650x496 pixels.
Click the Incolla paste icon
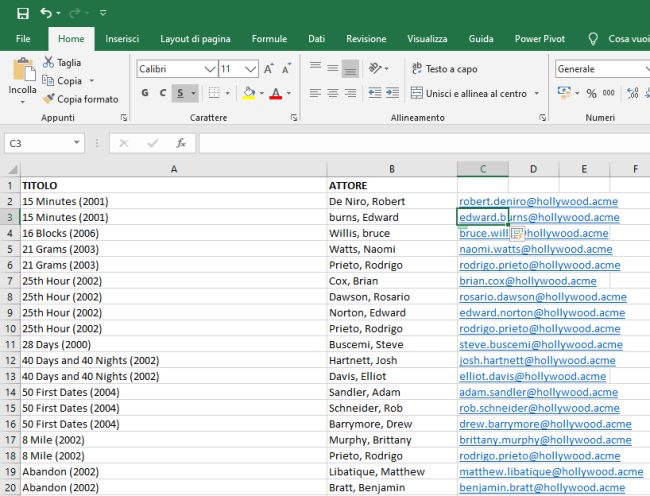tap(22, 71)
